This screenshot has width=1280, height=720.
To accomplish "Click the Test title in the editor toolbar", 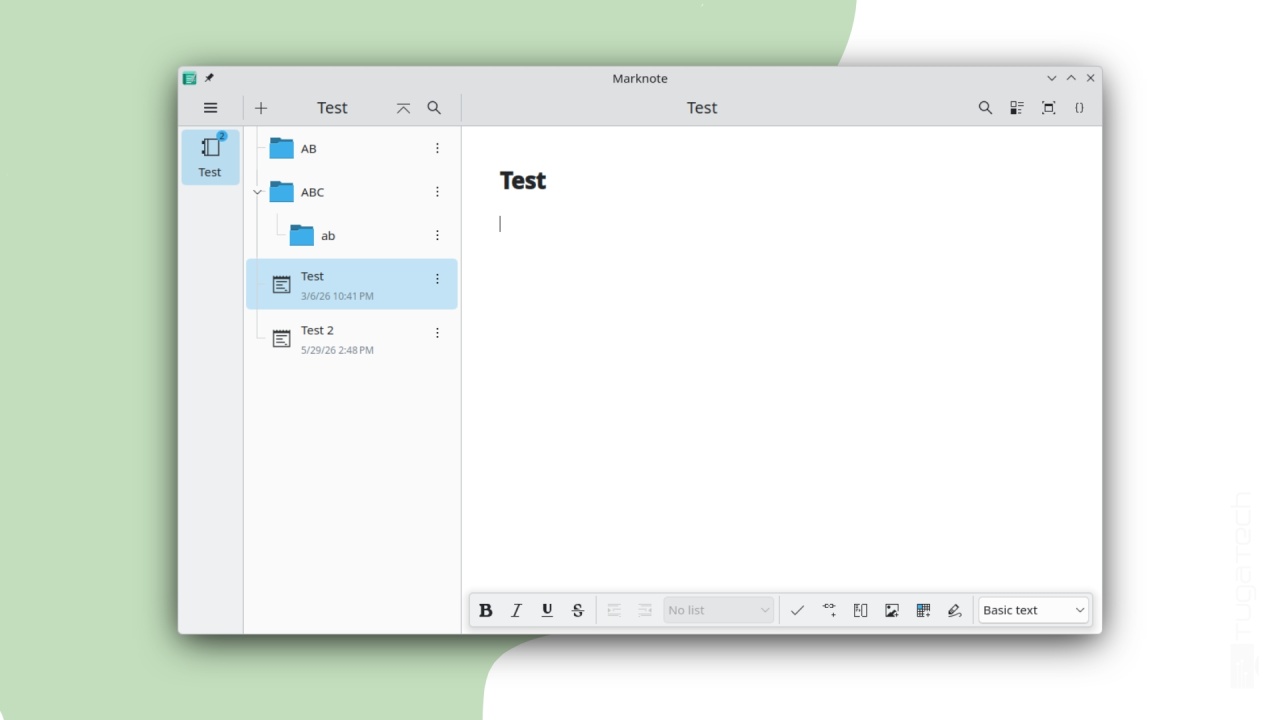I will (x=702, y=108).
